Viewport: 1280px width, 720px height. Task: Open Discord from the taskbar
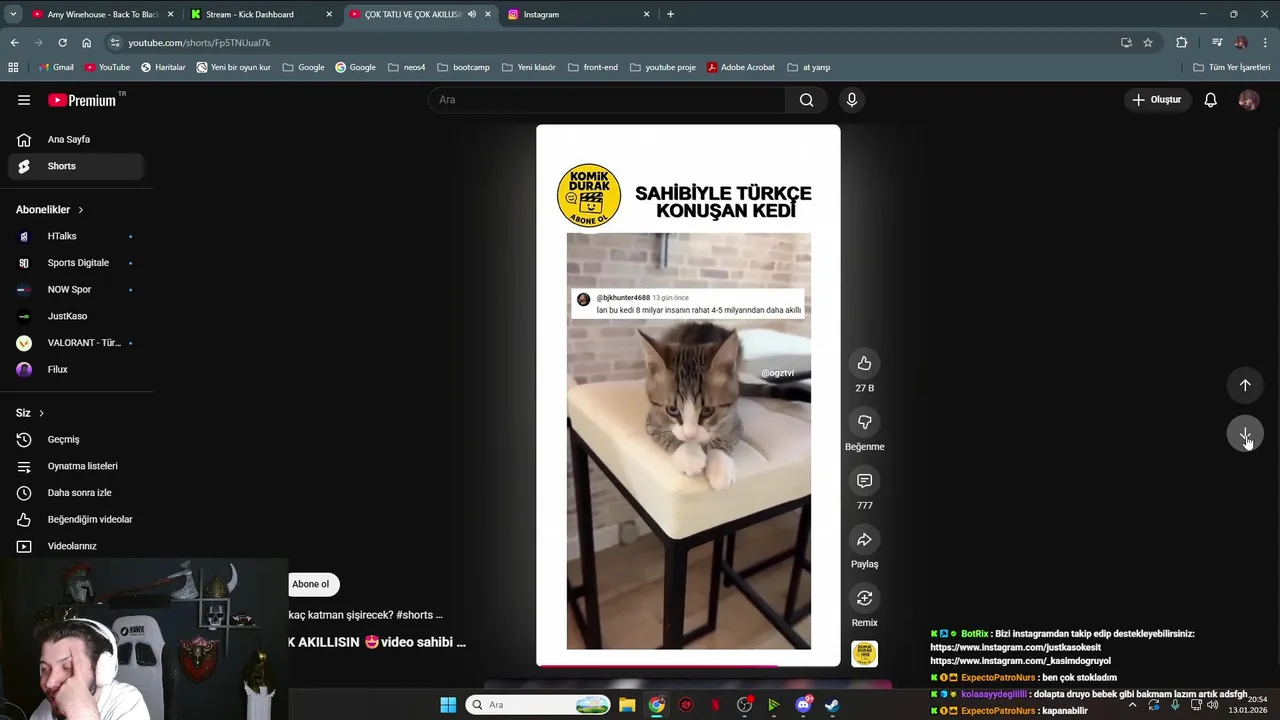click(803, 705)
